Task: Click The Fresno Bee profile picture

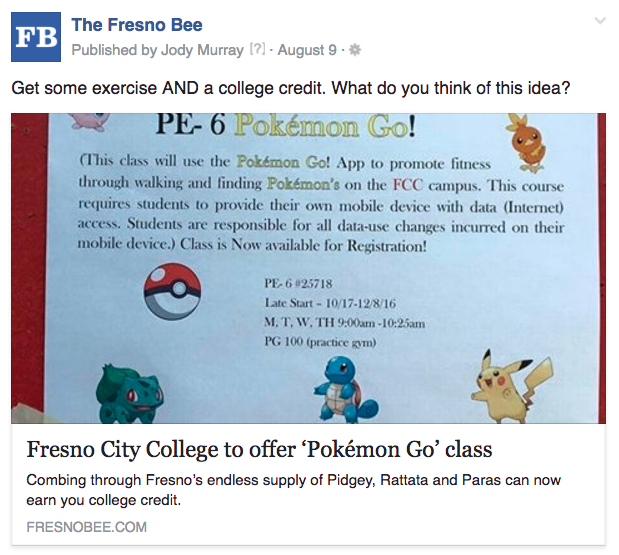Action: click(x=36, y=37)
